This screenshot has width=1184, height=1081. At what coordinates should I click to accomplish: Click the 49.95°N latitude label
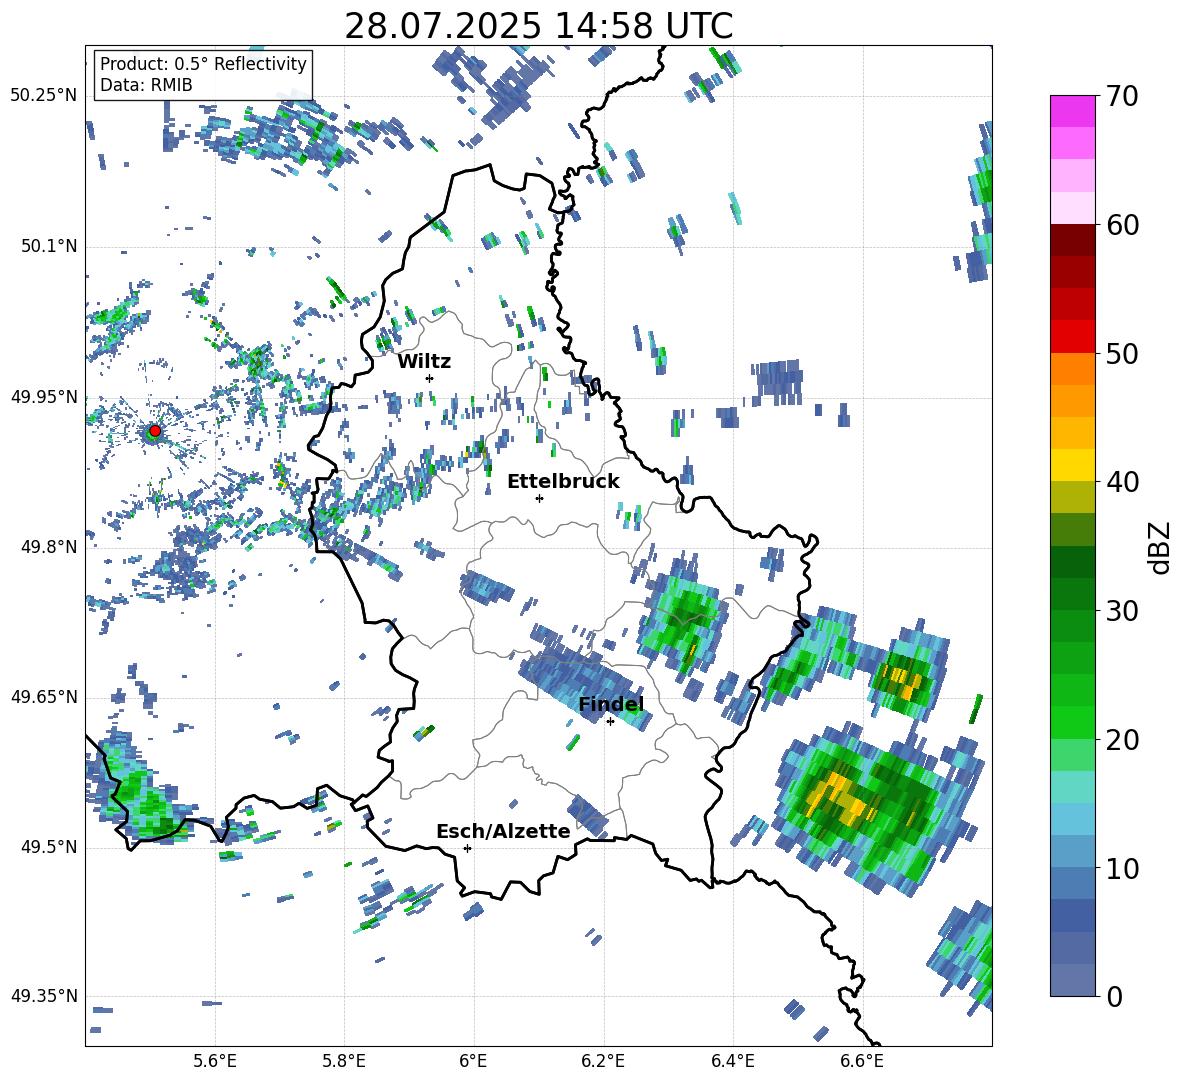pos(44,397)
